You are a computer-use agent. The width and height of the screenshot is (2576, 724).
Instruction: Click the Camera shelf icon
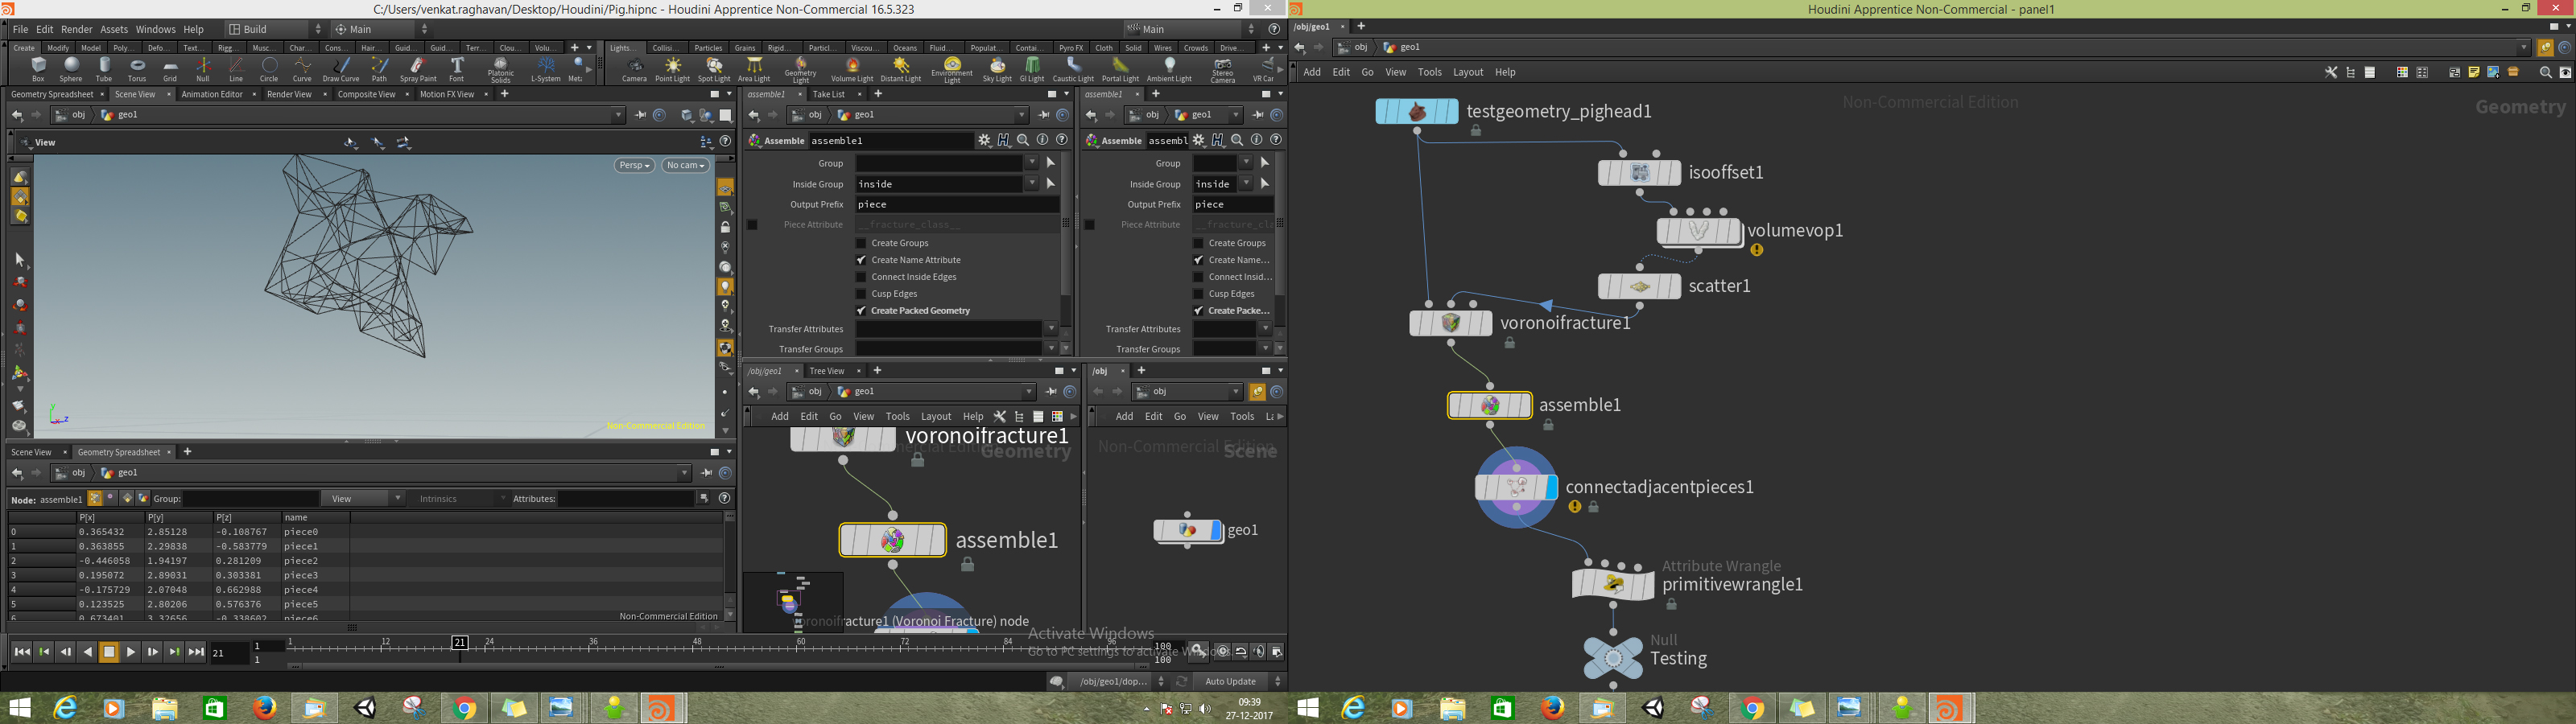[634, 69]
